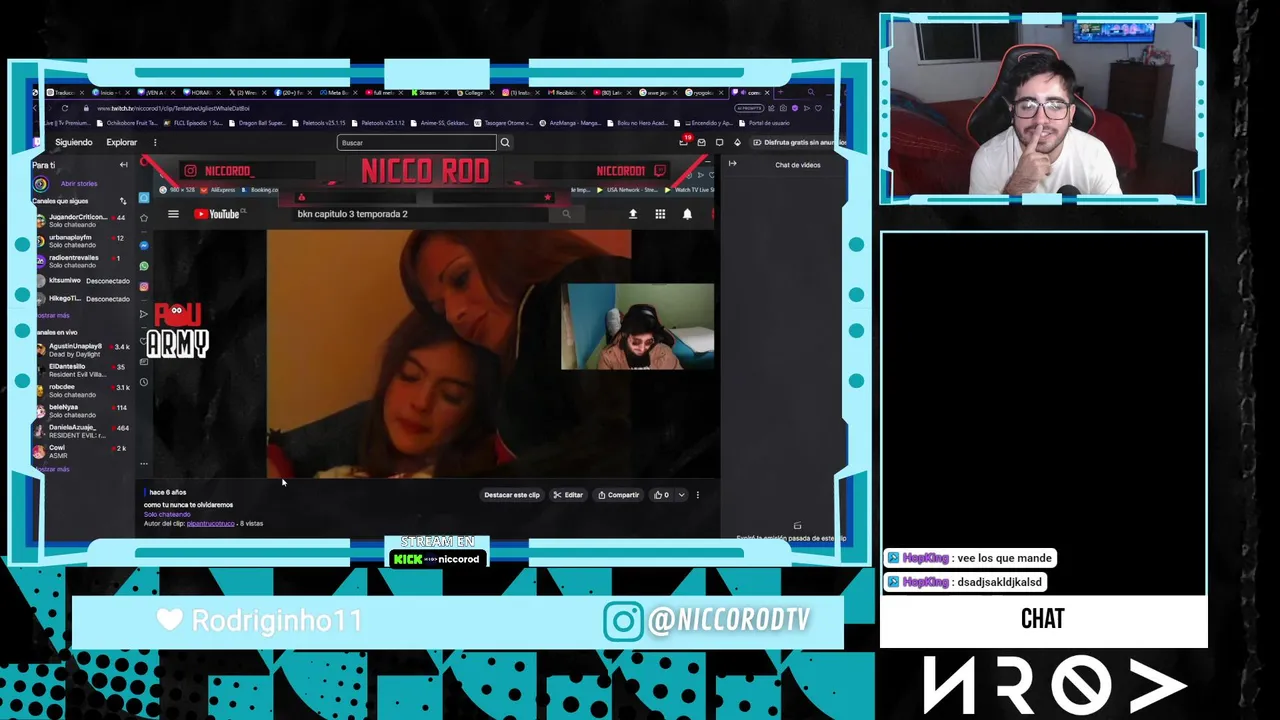1280x720 pixels.
Task: Click Disfruta gratis sin anuncios button
Action: tap(798, 143)
